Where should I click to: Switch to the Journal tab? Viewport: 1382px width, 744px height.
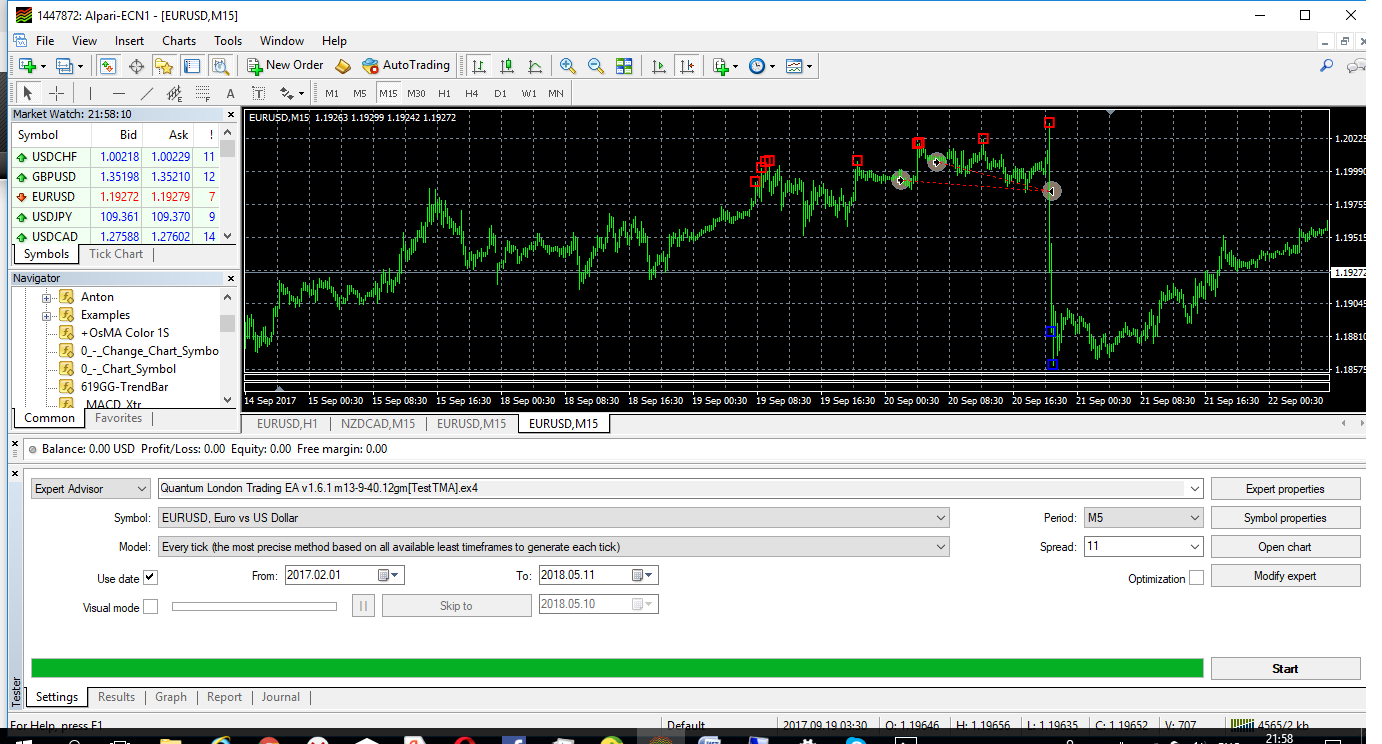click(x=281, y=697)
